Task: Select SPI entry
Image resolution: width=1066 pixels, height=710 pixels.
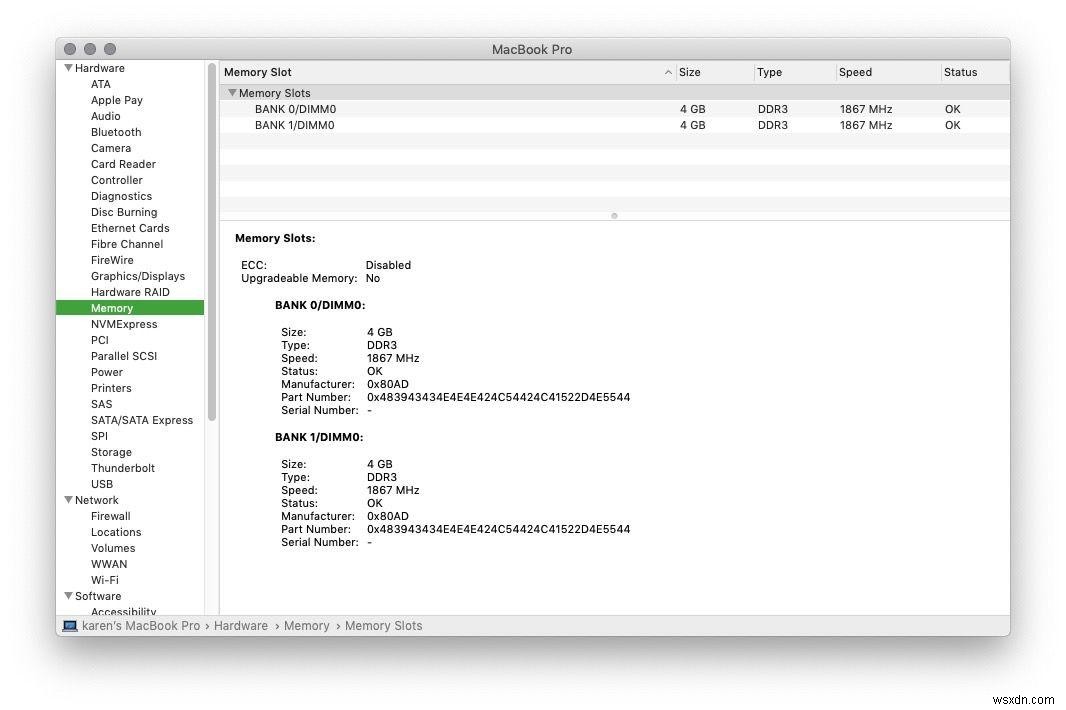Action: click(99, 436)
